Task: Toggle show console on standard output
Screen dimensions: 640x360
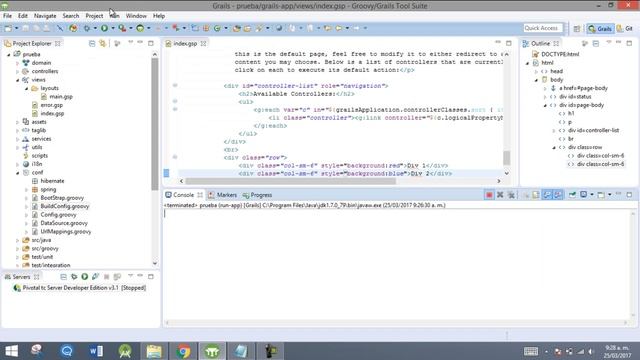Action: 547,195
